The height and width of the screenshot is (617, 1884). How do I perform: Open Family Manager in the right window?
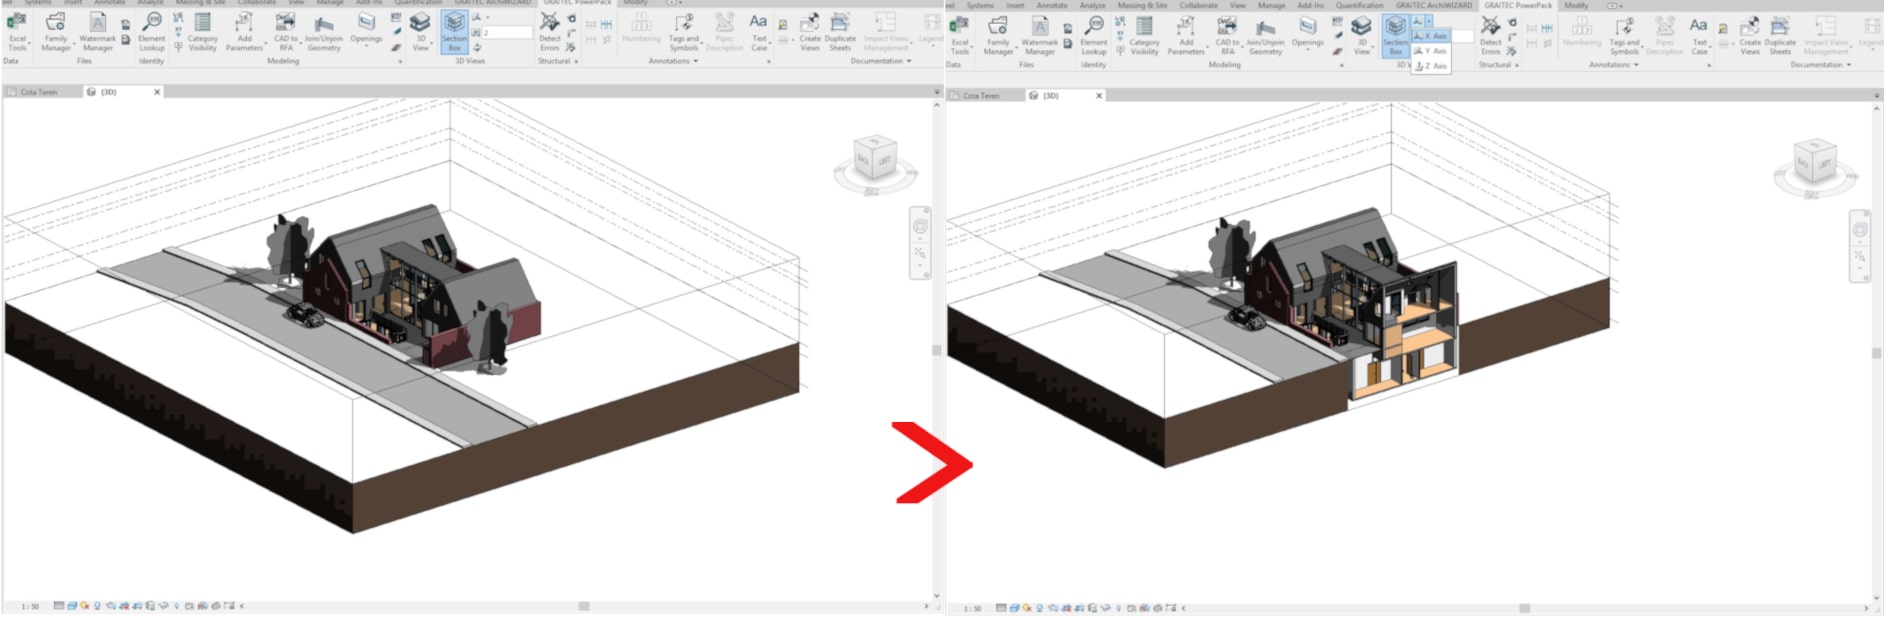tap(998, 34)
